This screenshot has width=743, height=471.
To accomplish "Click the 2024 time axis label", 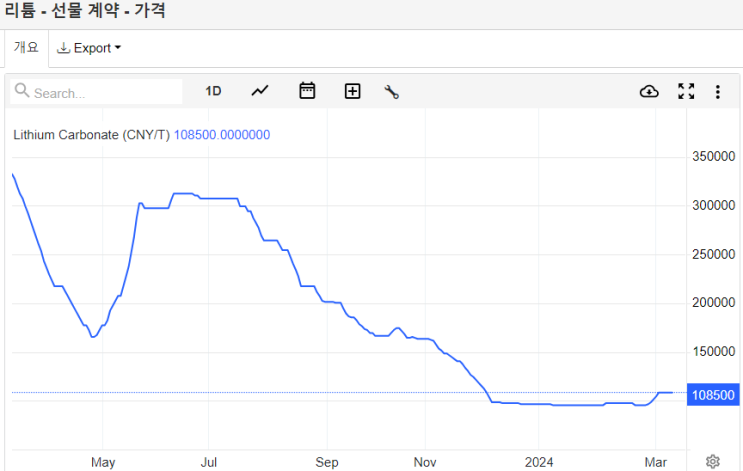I will point(539,462).
